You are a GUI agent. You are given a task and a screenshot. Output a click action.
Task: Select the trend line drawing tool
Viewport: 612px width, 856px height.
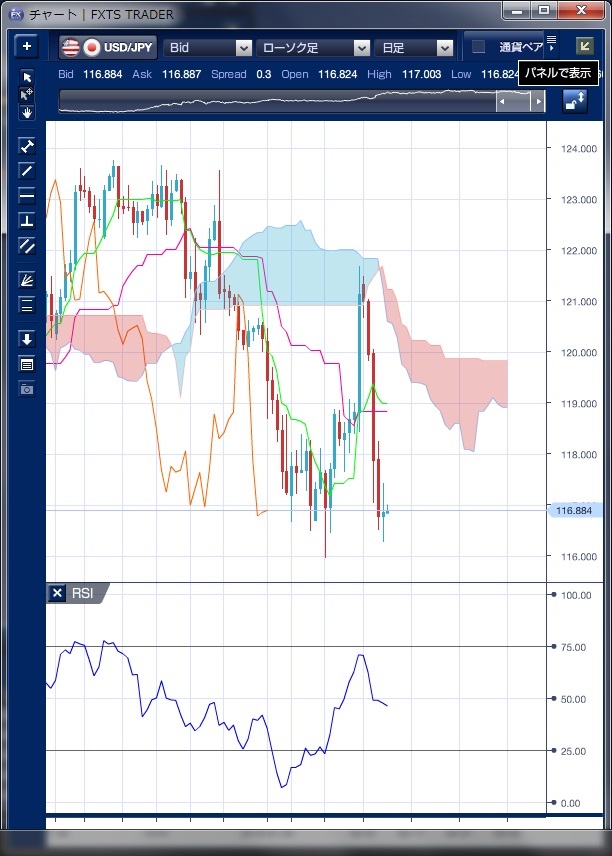27,171
